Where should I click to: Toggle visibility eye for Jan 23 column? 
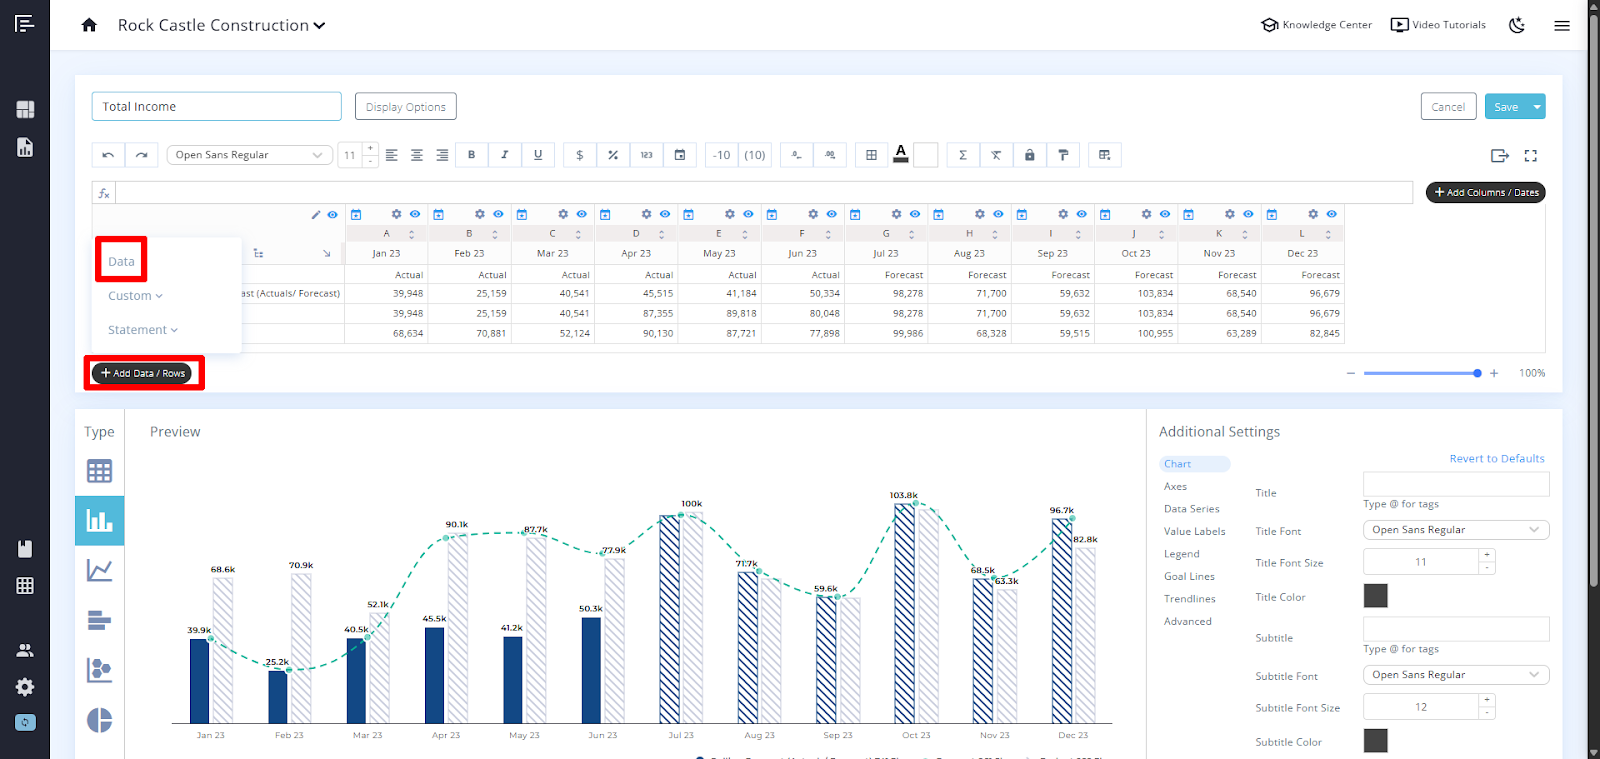[415, 214]
